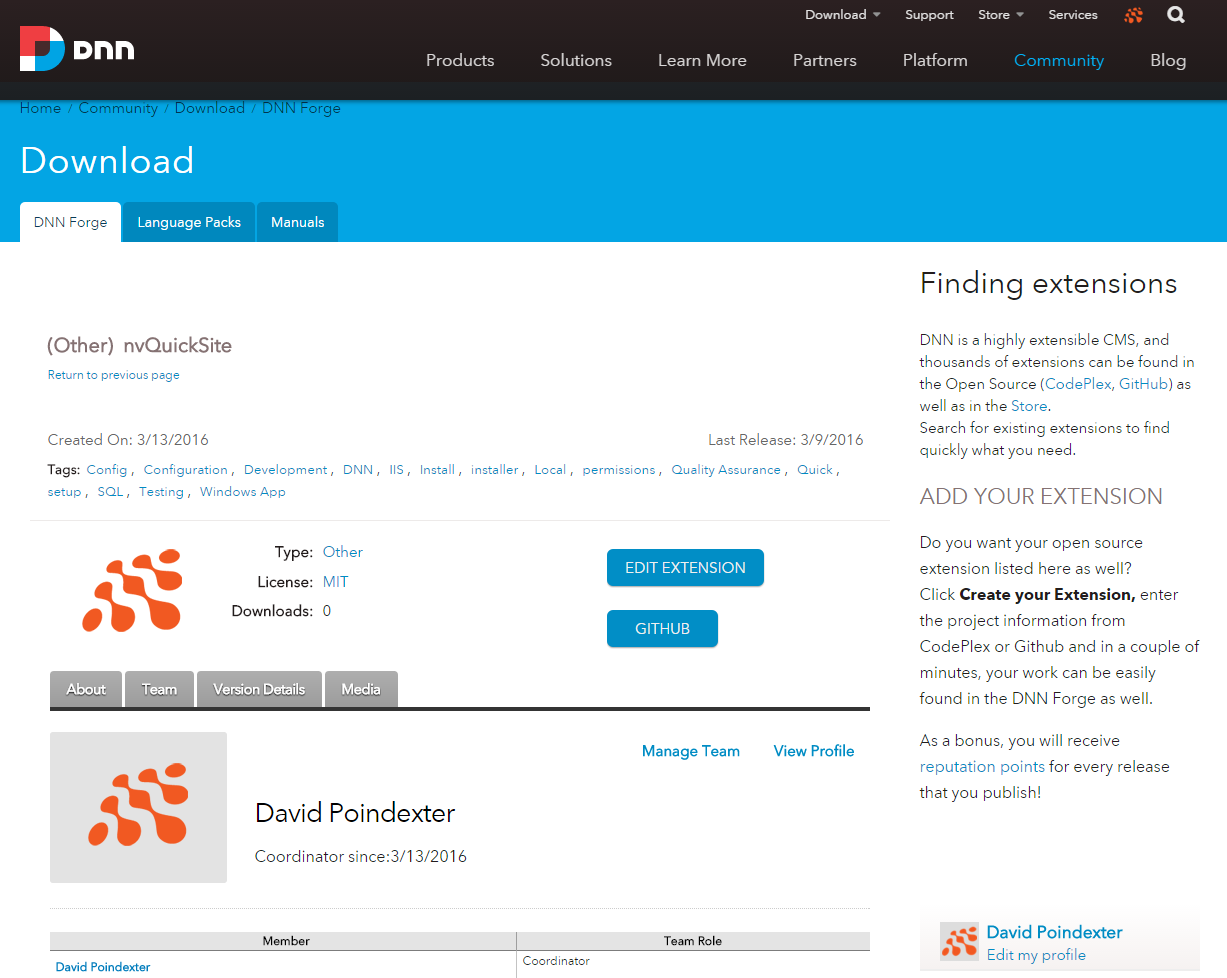Click the Quick tag
1227x978 pixels.
pyautogui.click(x=815, y=469)
